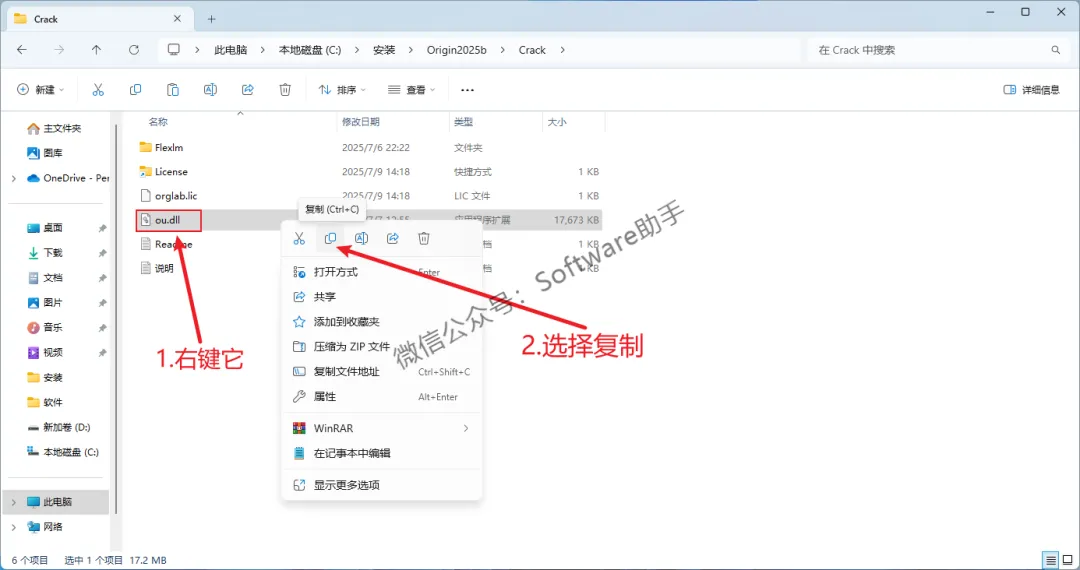Click the computer icon in the address bar
This screenshot has width=1080, height=570.
[174, 50]
